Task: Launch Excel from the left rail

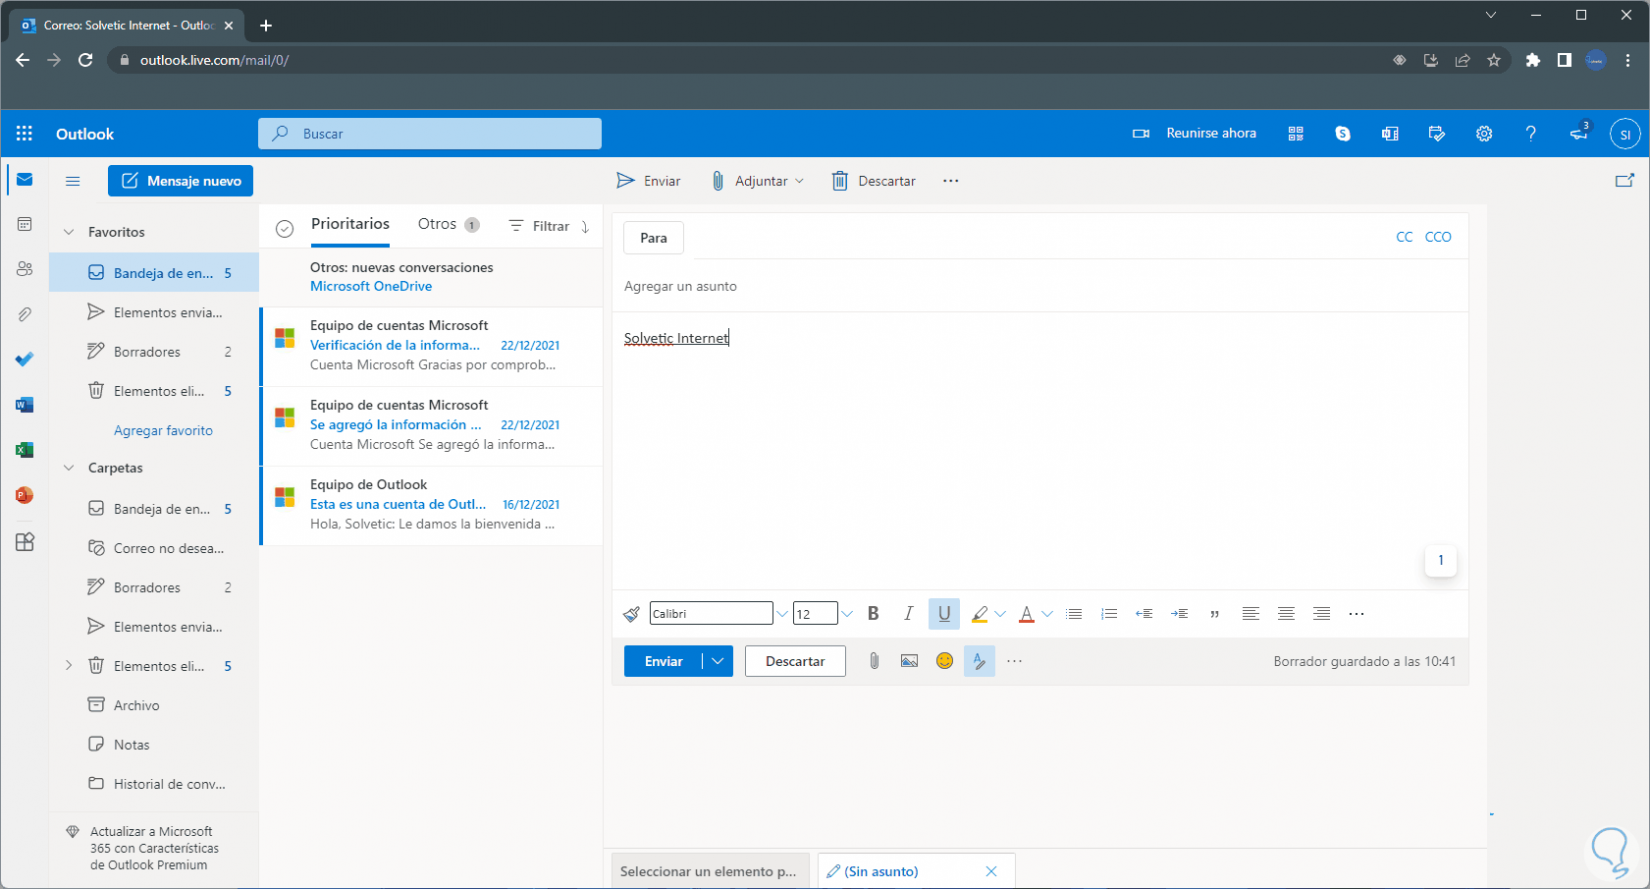Action: pos(25,450)
